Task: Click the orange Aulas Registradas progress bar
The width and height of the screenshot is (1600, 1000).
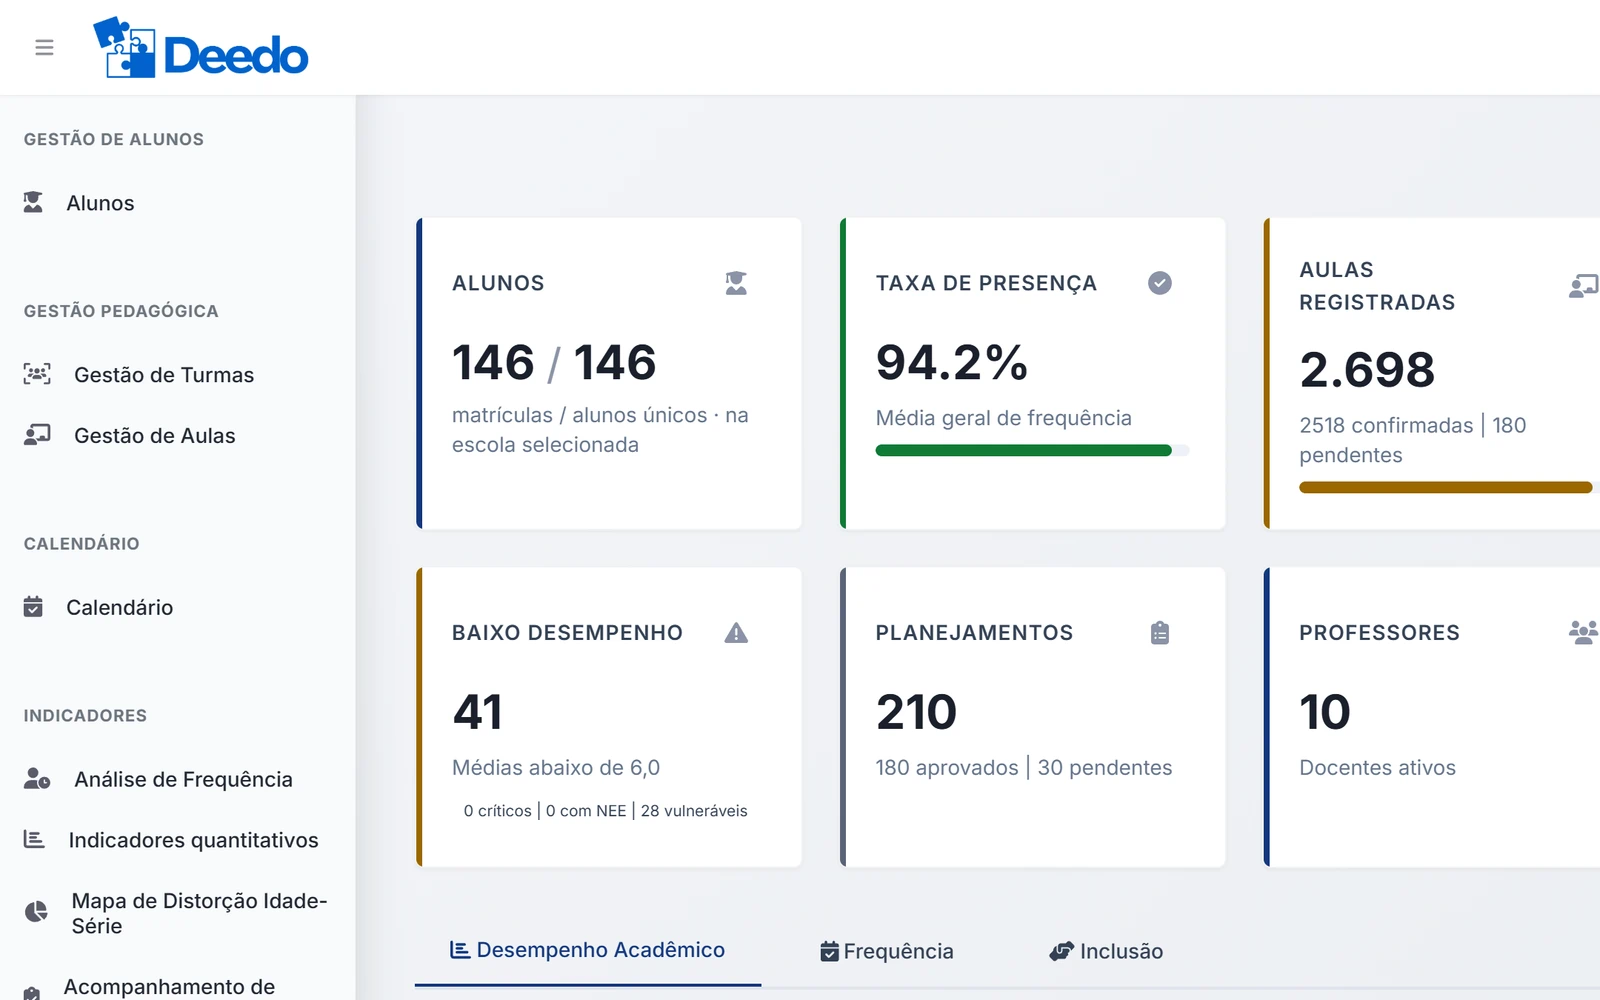Action: pos(1446,488)
